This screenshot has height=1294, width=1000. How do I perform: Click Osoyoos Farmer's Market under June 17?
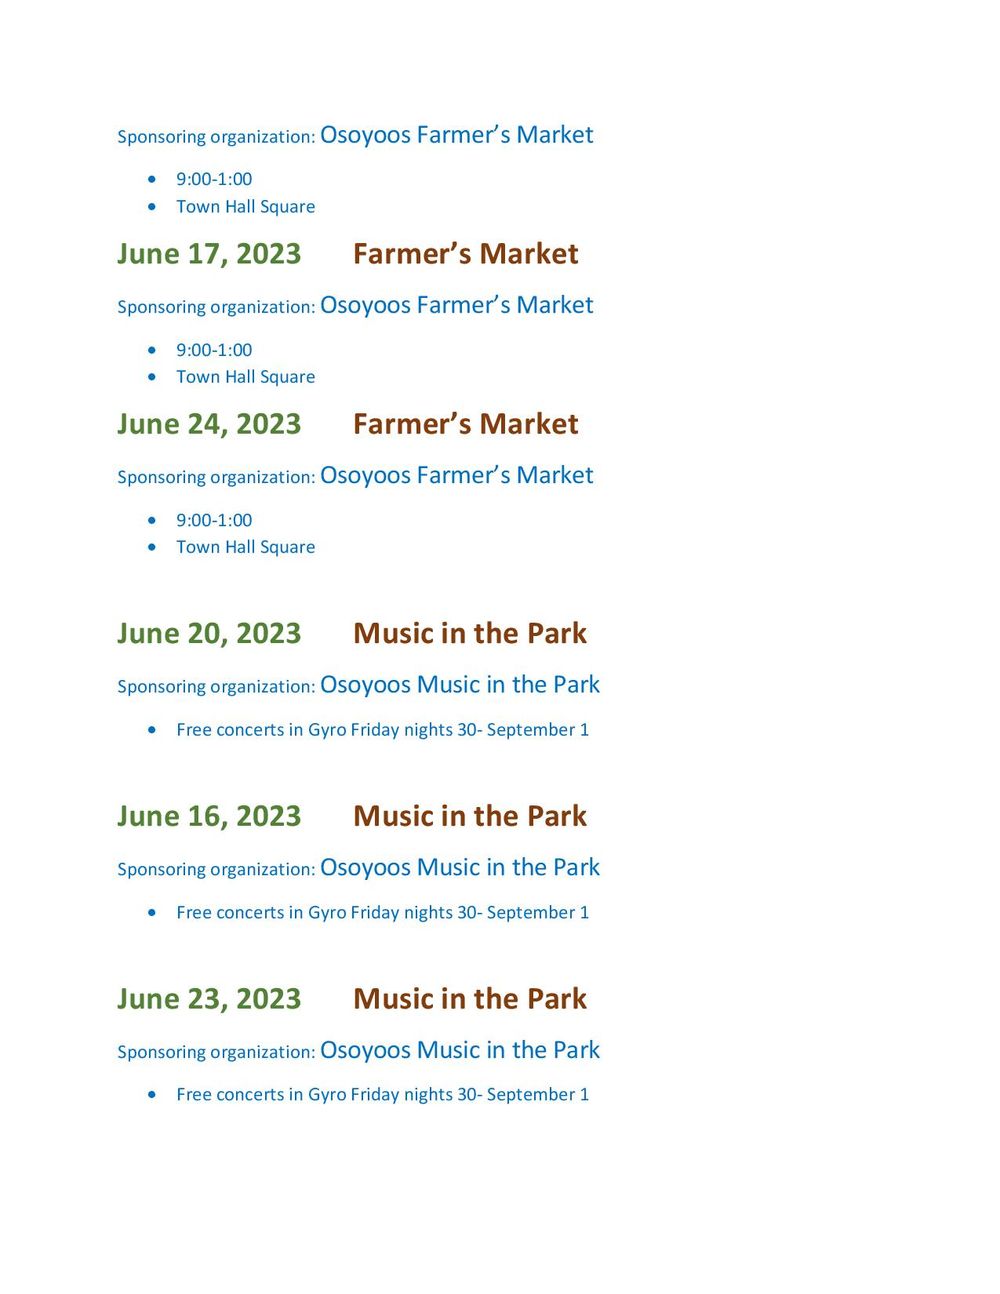point(457,305)
